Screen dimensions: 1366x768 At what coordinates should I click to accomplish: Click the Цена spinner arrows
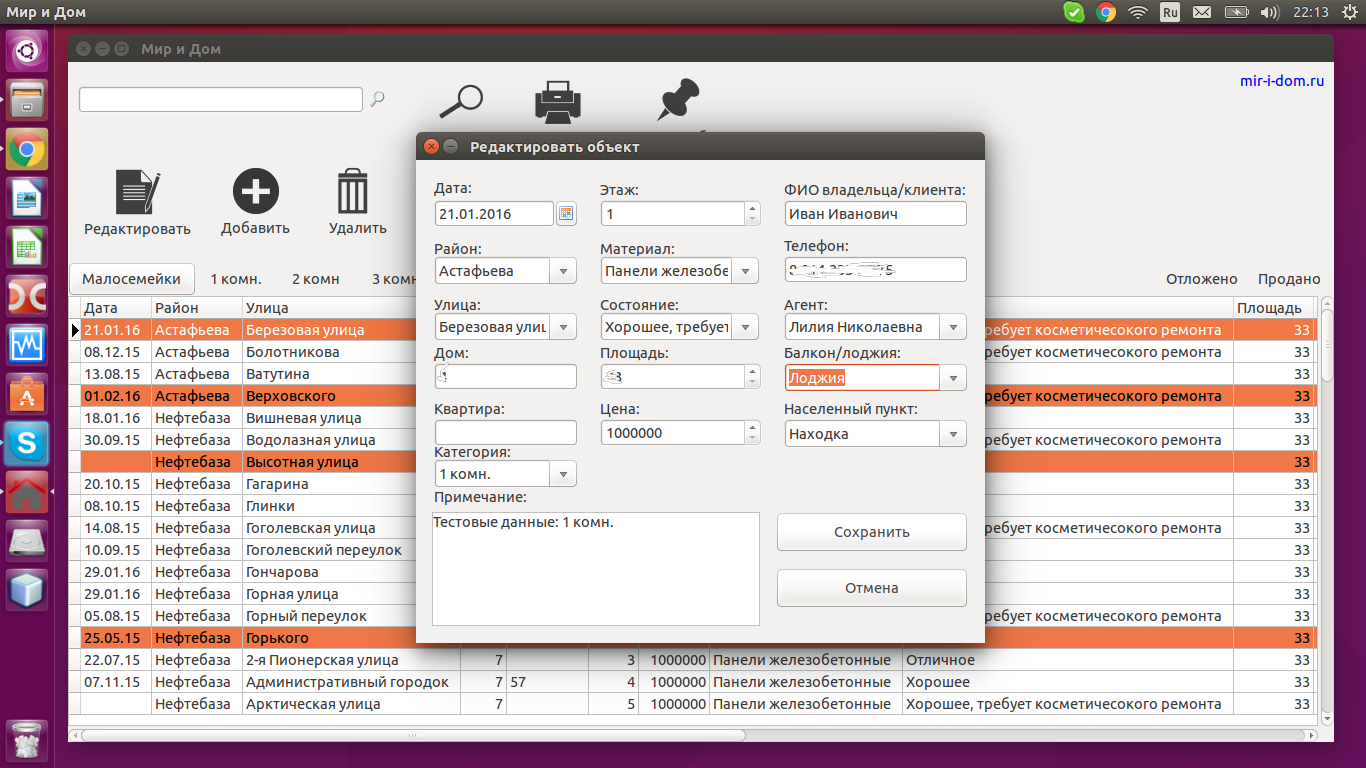pos(752,433)
